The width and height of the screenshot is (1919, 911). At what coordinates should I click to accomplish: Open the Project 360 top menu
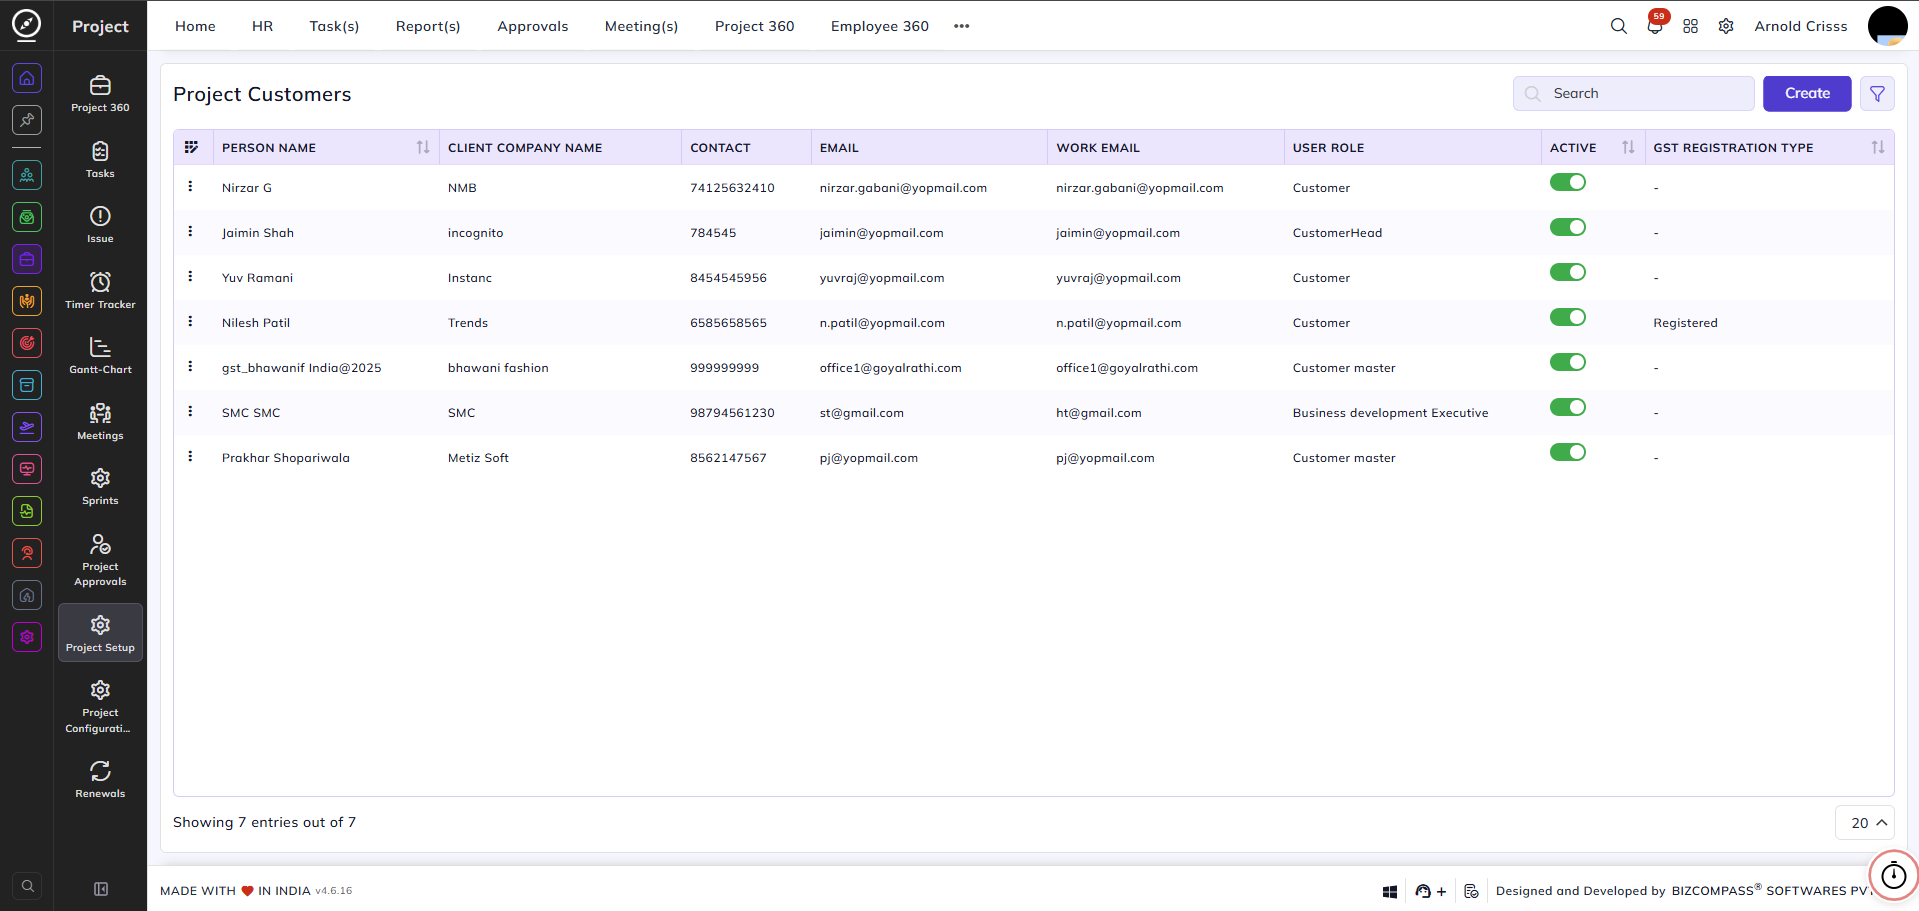(x=754, y=26)
